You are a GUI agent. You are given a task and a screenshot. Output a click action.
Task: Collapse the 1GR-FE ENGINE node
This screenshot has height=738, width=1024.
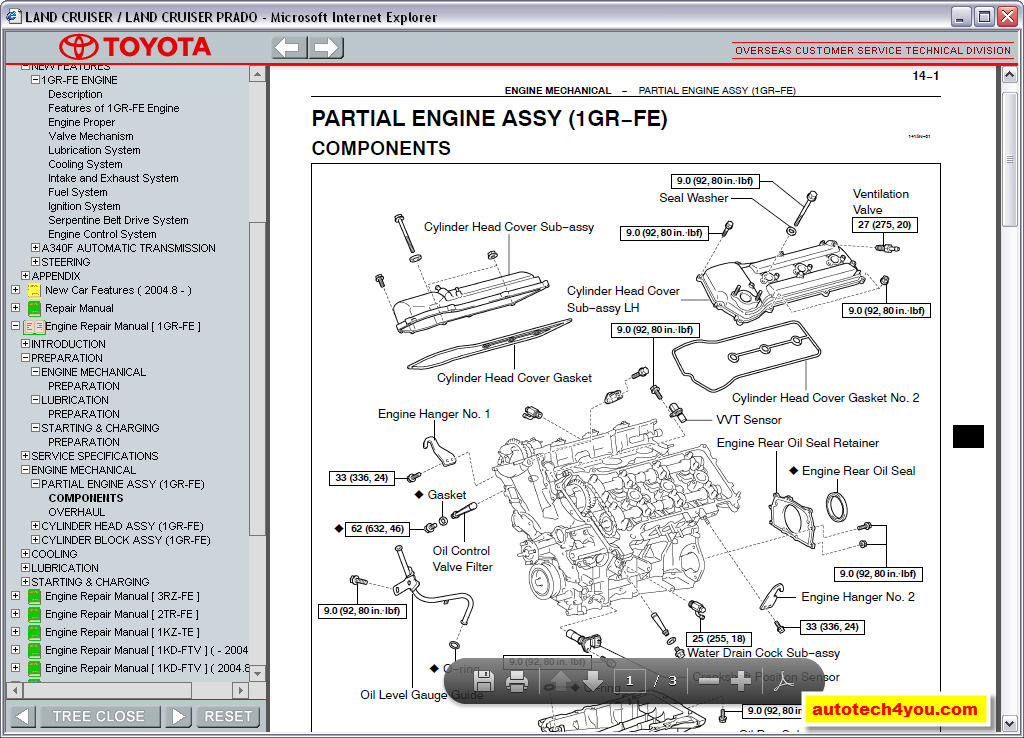35,80
